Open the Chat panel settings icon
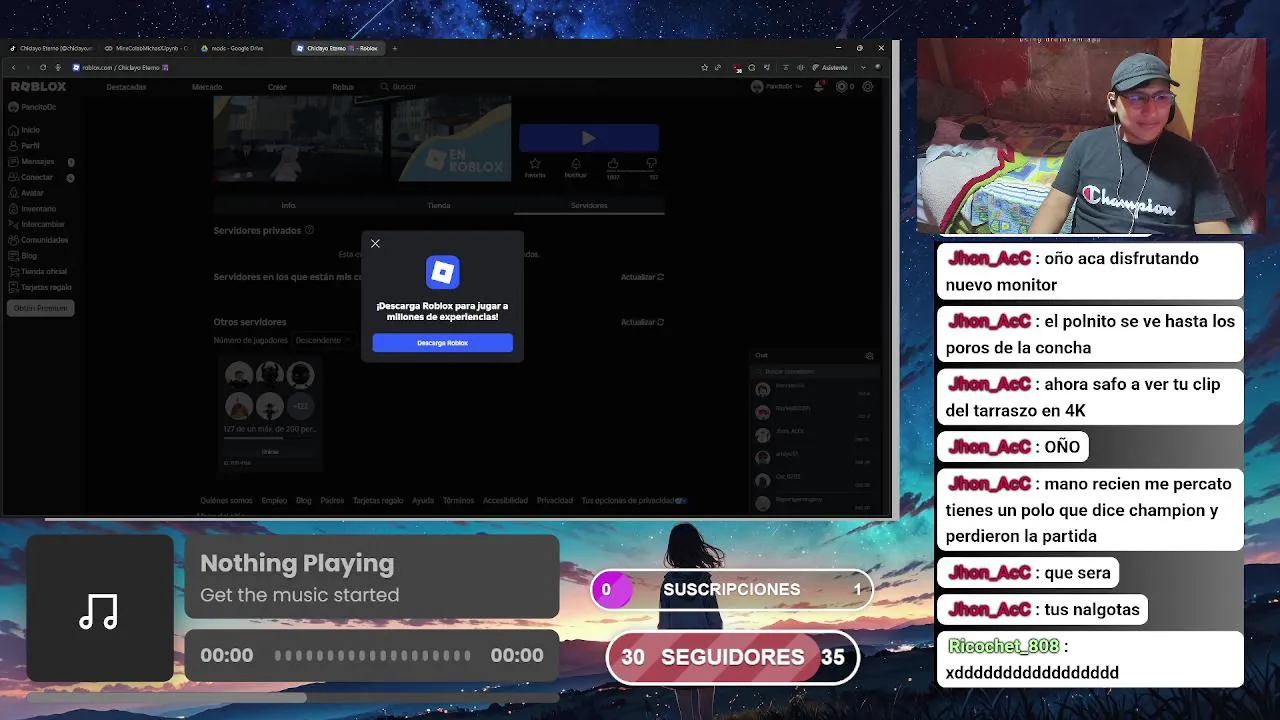Viewport: 1280px width, 720px height. (x=869, y=356)
